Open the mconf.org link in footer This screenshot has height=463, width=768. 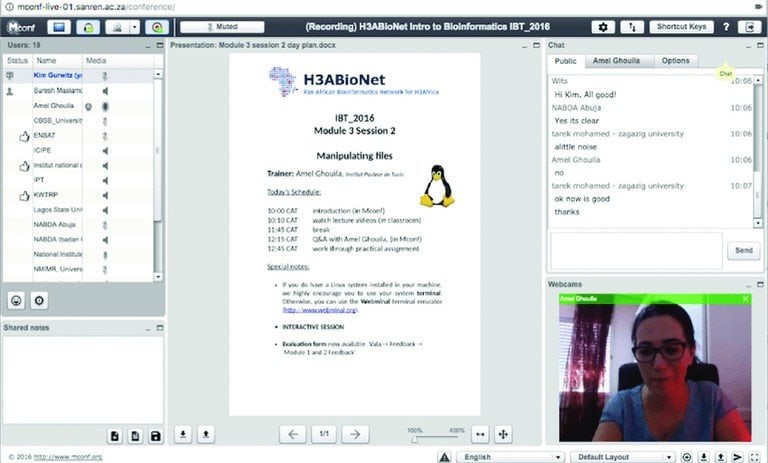point(68,457)
